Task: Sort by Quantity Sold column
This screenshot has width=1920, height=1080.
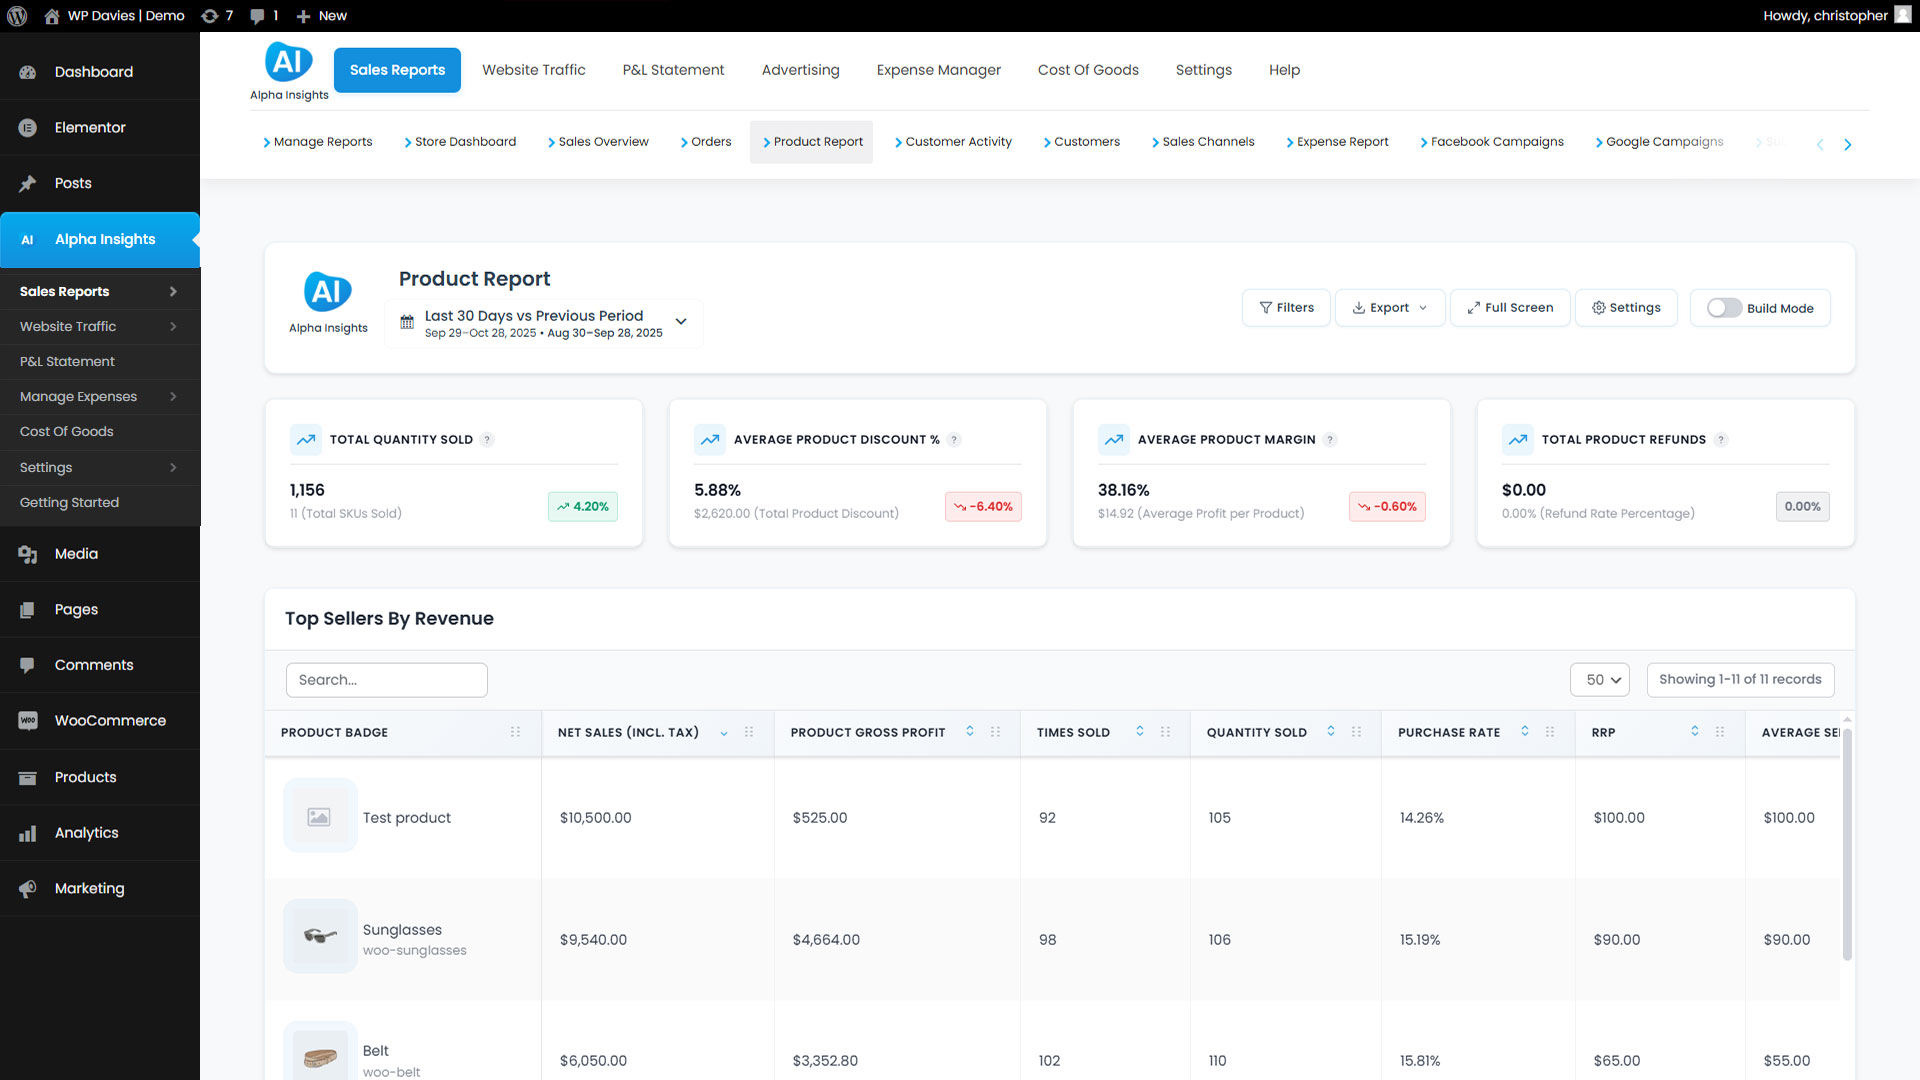Action: point(1331,731)
